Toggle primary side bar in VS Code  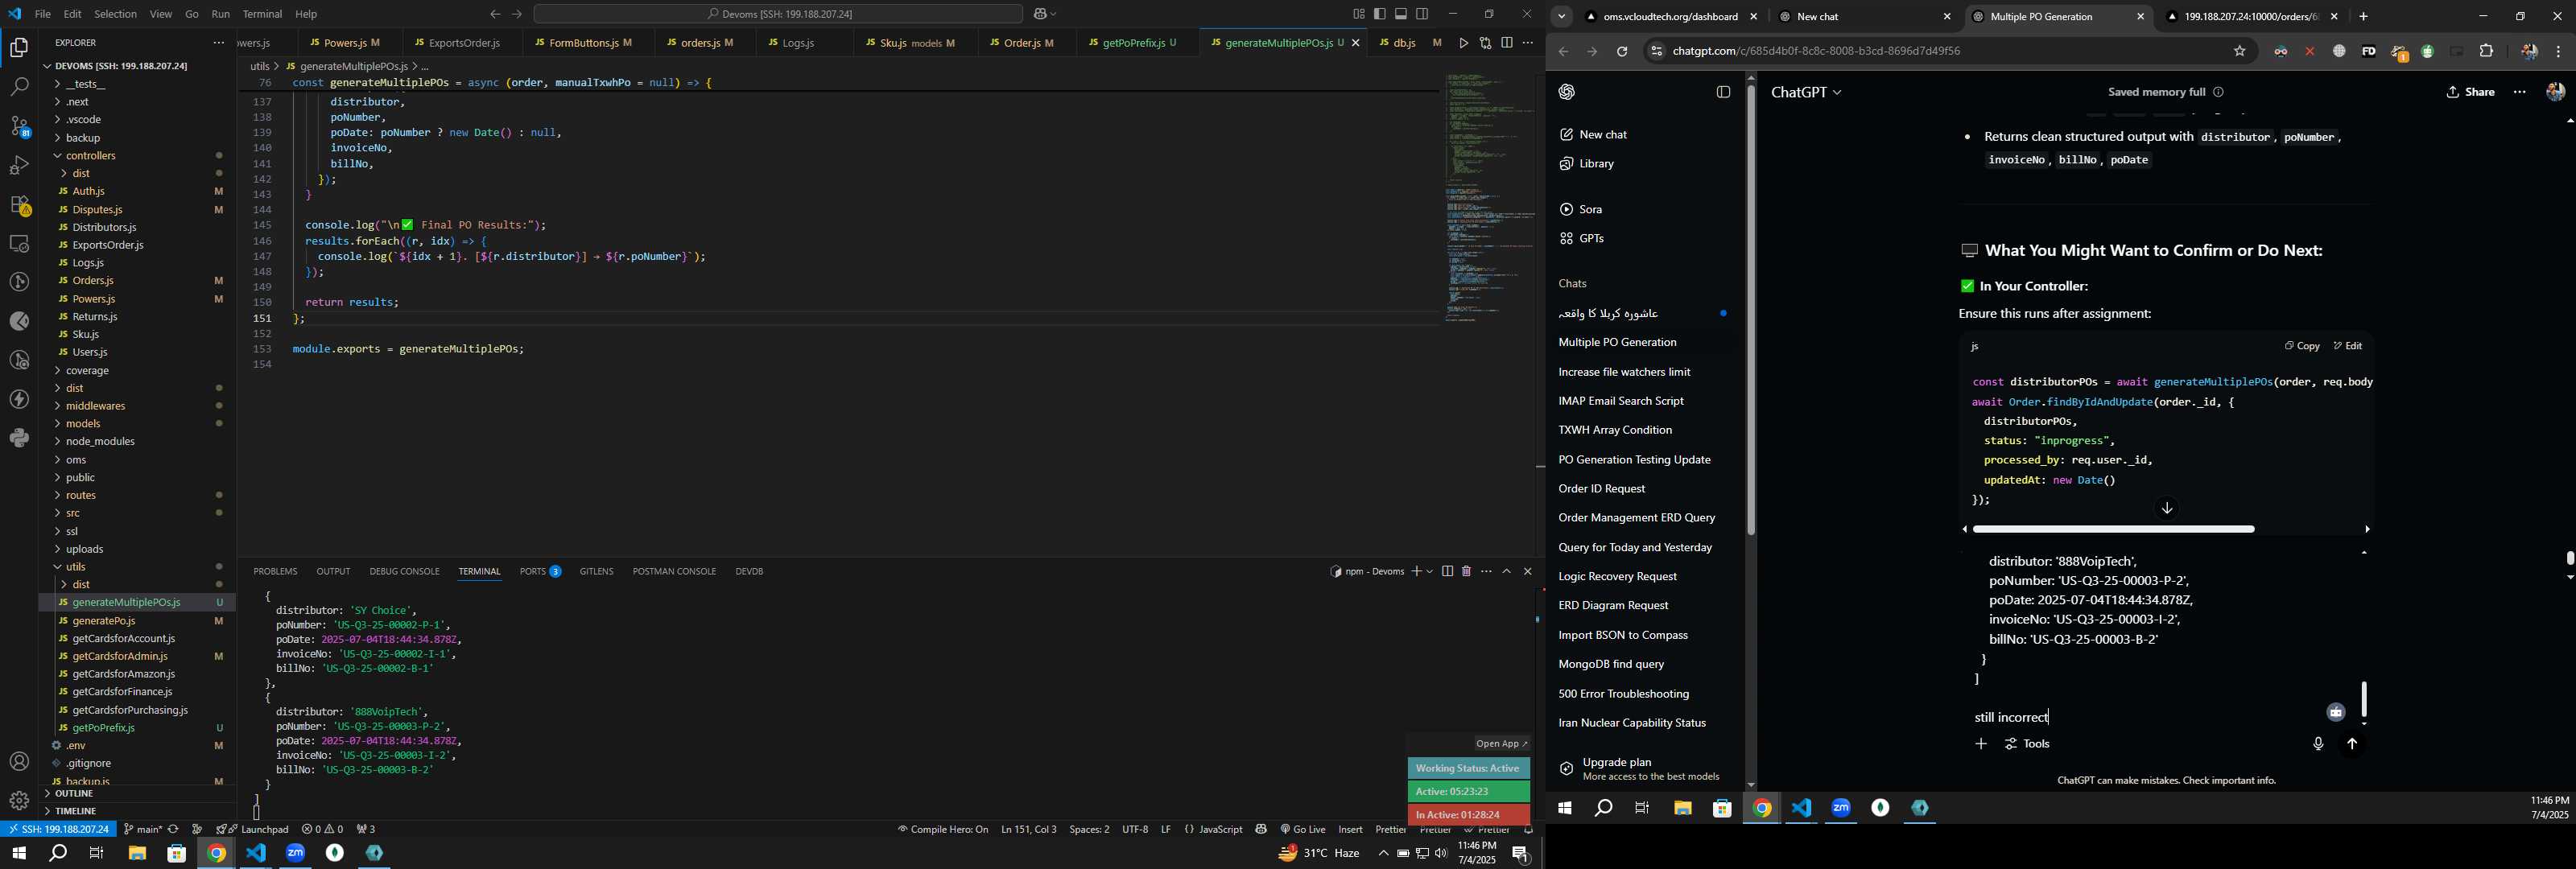tap(1380, 14)
